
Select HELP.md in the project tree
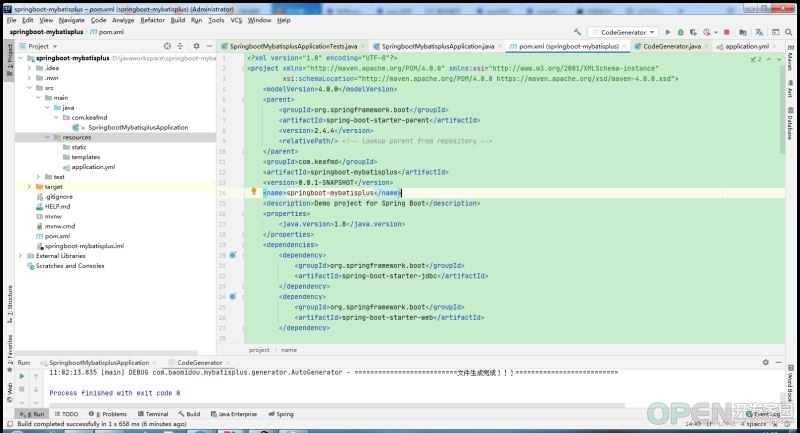(57, 207)
